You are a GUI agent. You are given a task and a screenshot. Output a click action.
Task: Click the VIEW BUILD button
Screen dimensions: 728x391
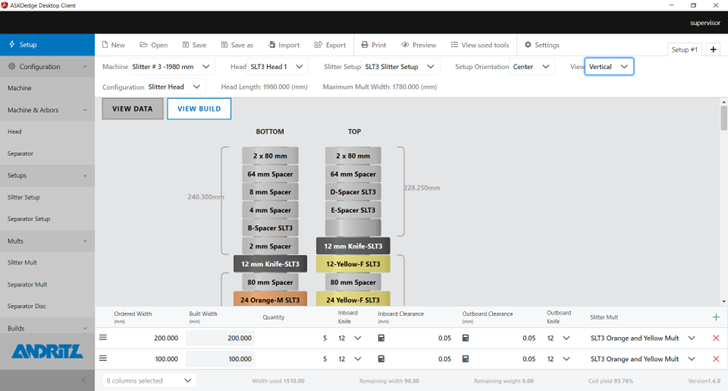click(x=199, y=109)
